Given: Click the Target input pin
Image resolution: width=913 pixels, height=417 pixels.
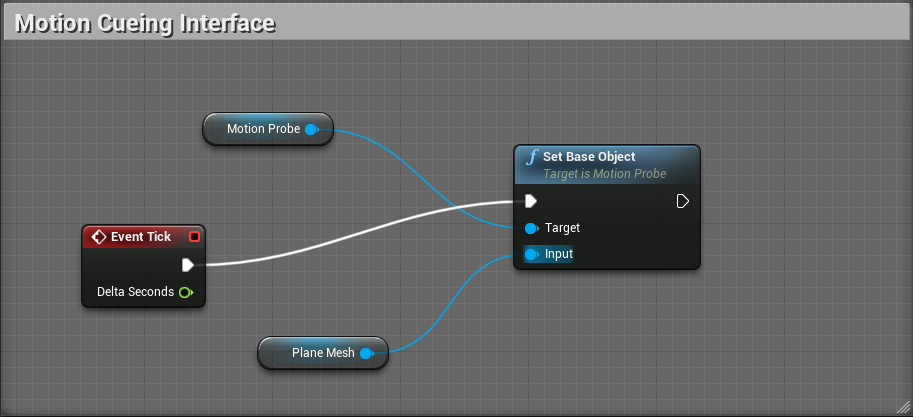Looking at the screenshot, I should coord(531,228).
